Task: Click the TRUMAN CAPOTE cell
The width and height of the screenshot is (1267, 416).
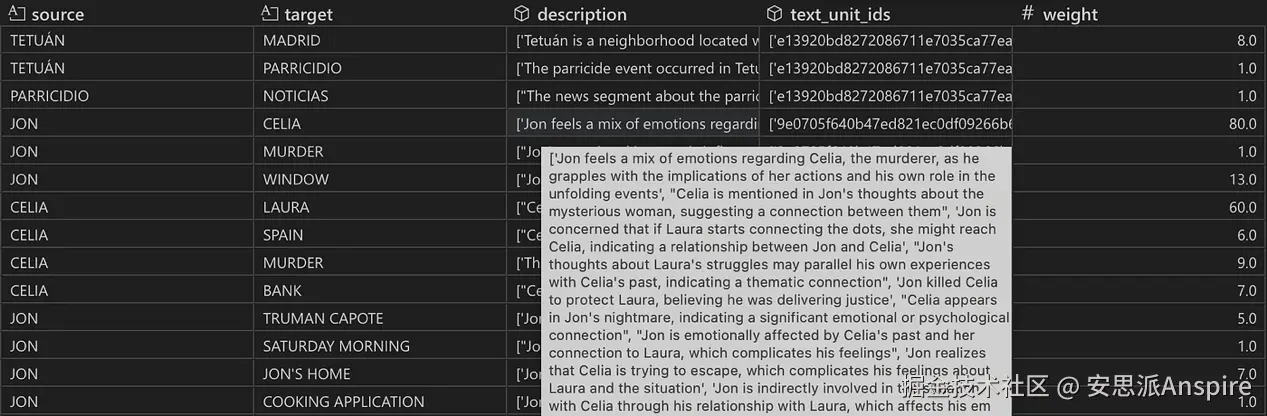Action: (x=323, y=318)
